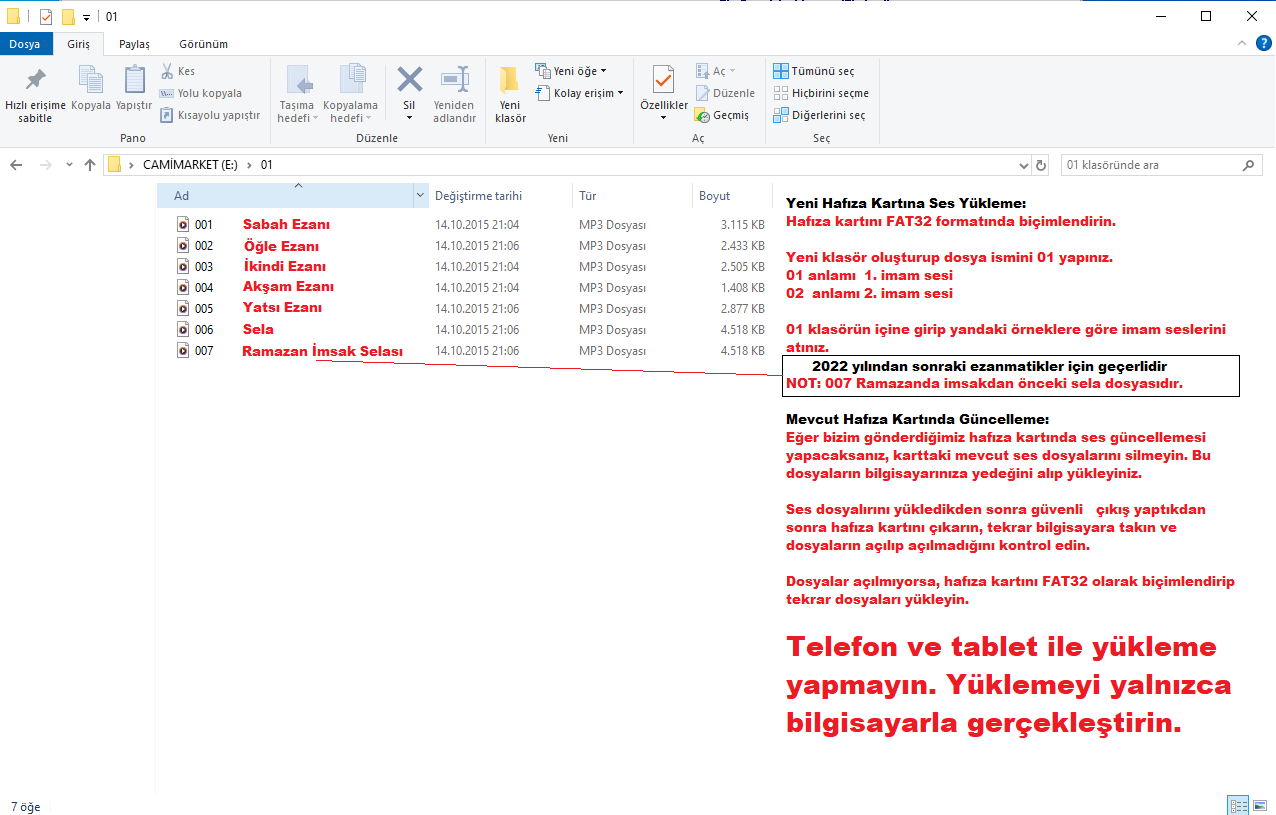Click Diğerlerini seç to invert selection
Viewport: 1276px width, 815px height.
point(819,115)
